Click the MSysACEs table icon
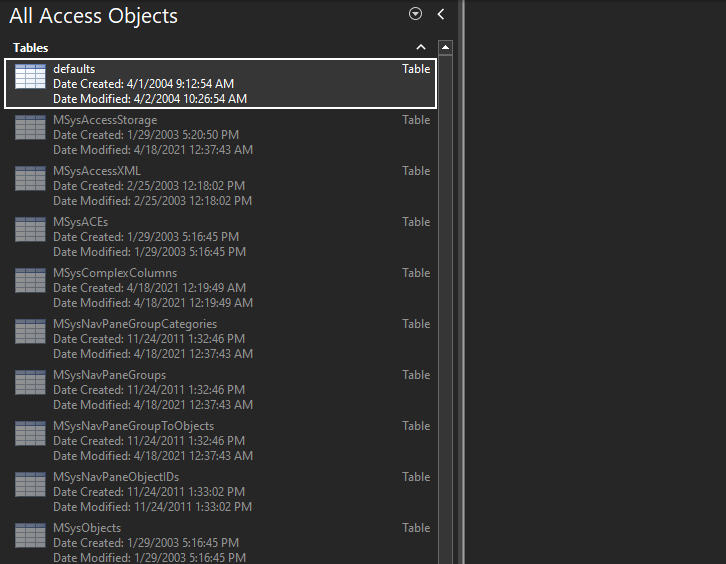The image size is (726, 564). (x=30, y=229)
